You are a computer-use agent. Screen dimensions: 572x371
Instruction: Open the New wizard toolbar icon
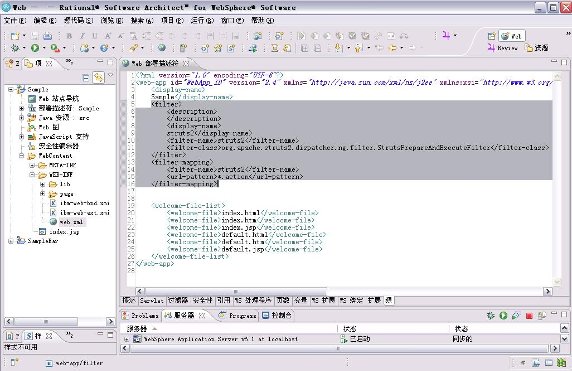click(x=15, y=36)
